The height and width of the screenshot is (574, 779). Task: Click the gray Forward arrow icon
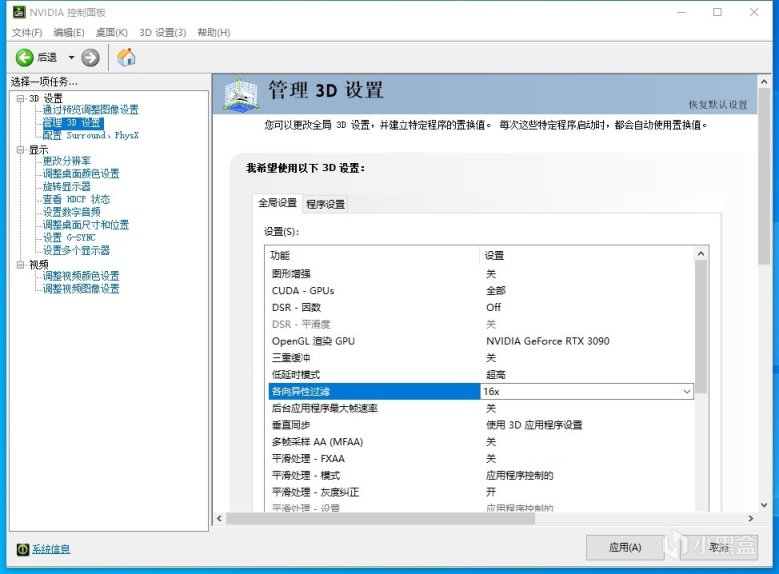point(90,58)
